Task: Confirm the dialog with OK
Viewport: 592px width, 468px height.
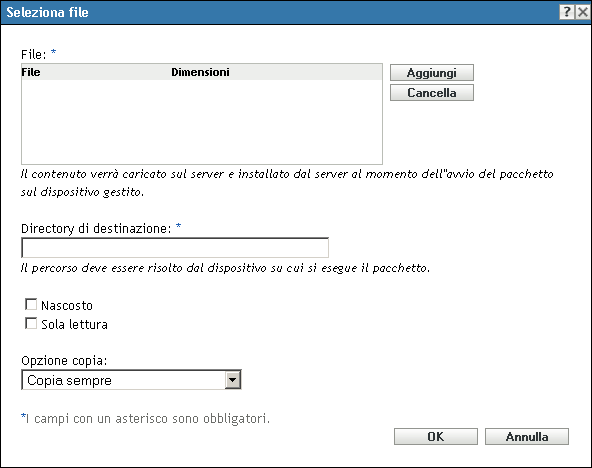Action: click(436, 437)
